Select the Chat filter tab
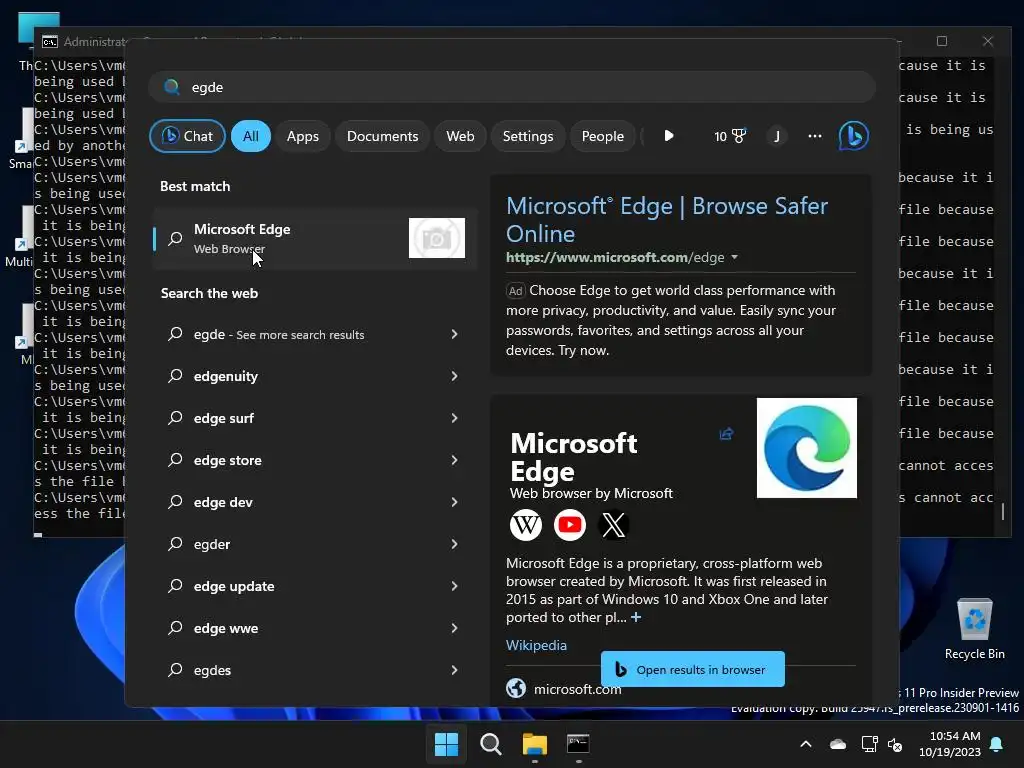This screenshot has height=768, width=1024. 187,136
